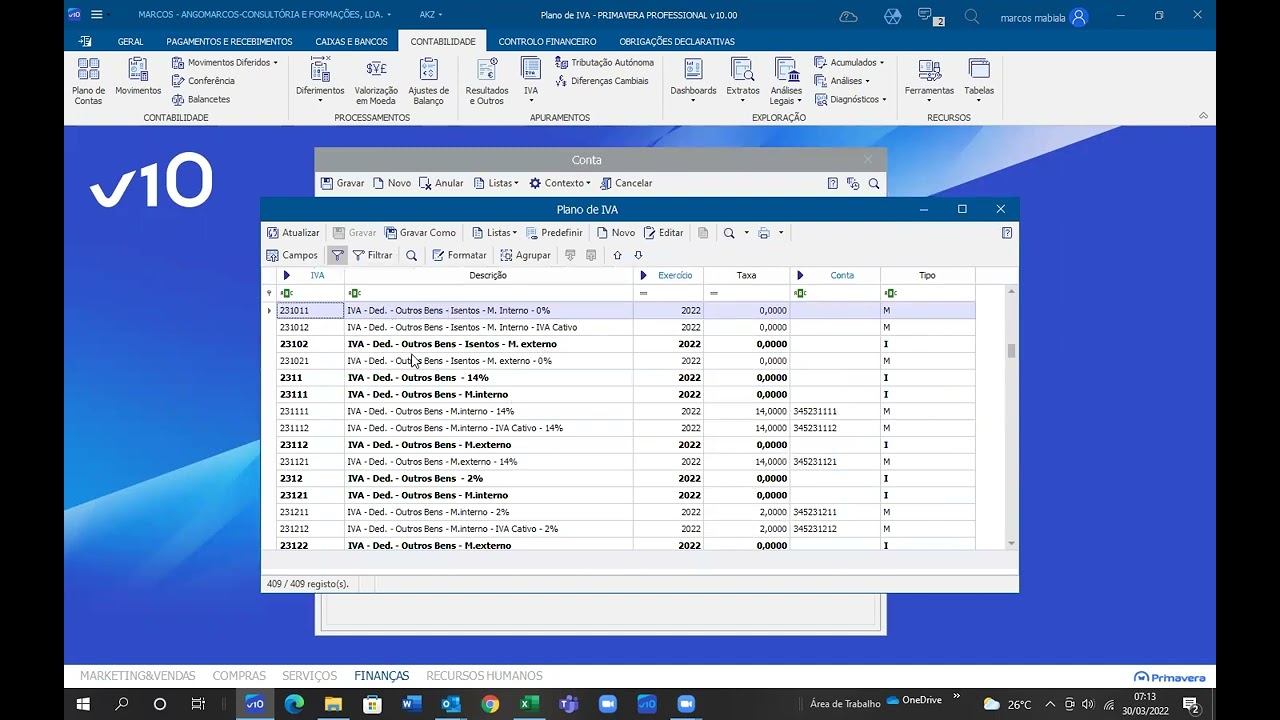Image resolution: width=1280 pixels, height=720 pixels.
Task: Open the MARKETING&VENDAS module
Action: pyautogui.click(x=138, y=676)
